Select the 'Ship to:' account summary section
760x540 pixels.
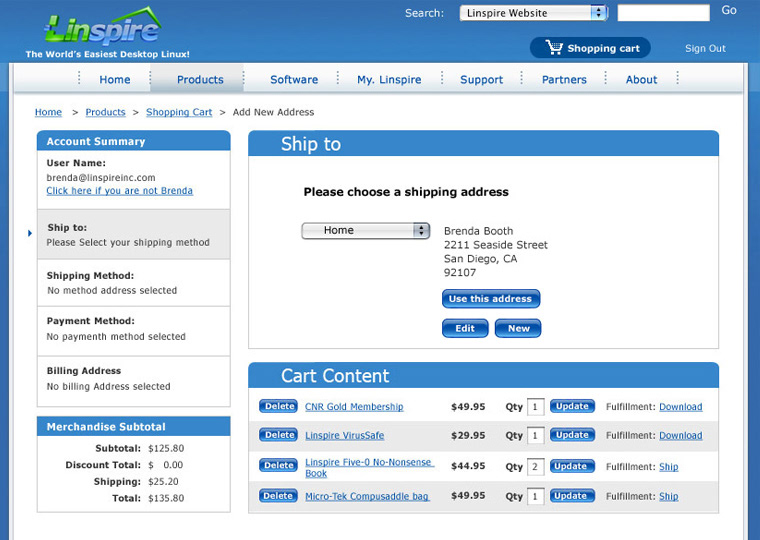(134, 234)
